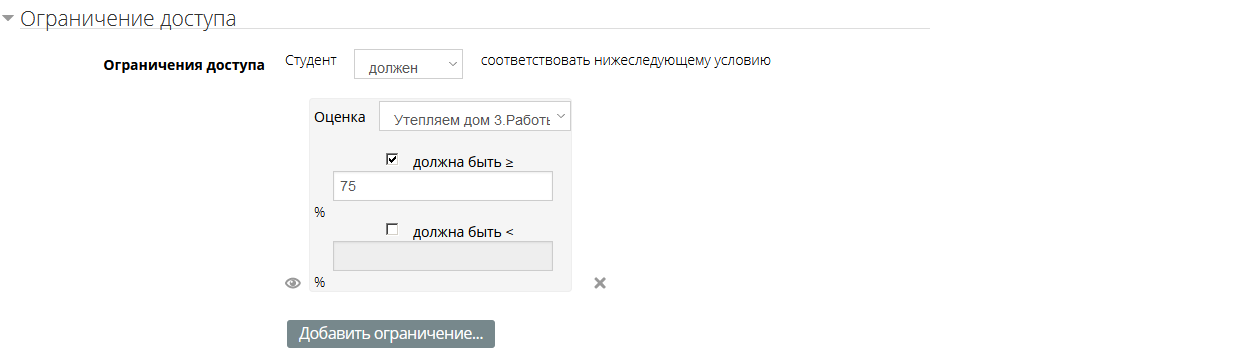Toggle eye icon visibility of restriction
Viewport: 1250px width, 362px height.
pyautogui.click(x=292, y=283)
